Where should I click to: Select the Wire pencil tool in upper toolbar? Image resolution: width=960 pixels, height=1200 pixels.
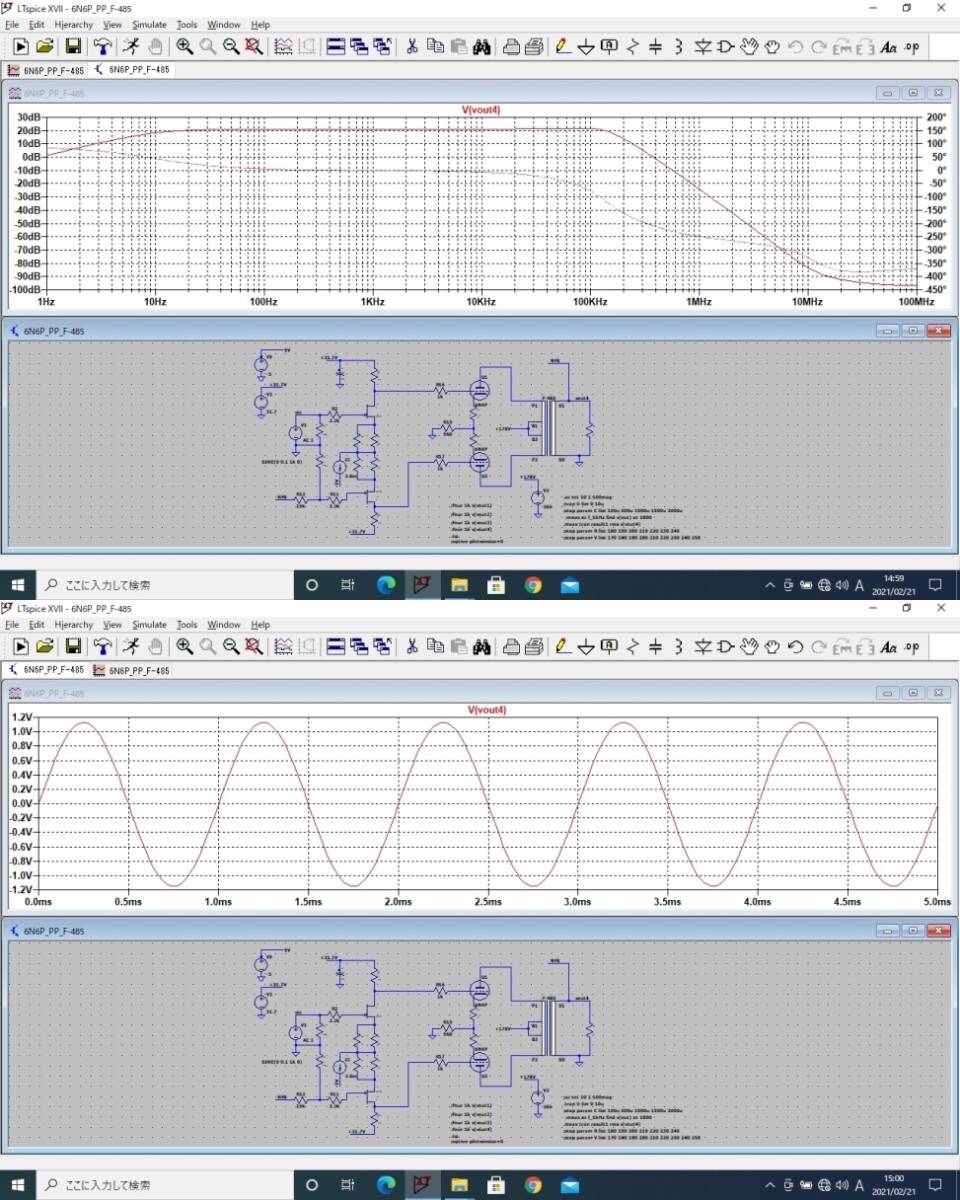click(563, 46)
